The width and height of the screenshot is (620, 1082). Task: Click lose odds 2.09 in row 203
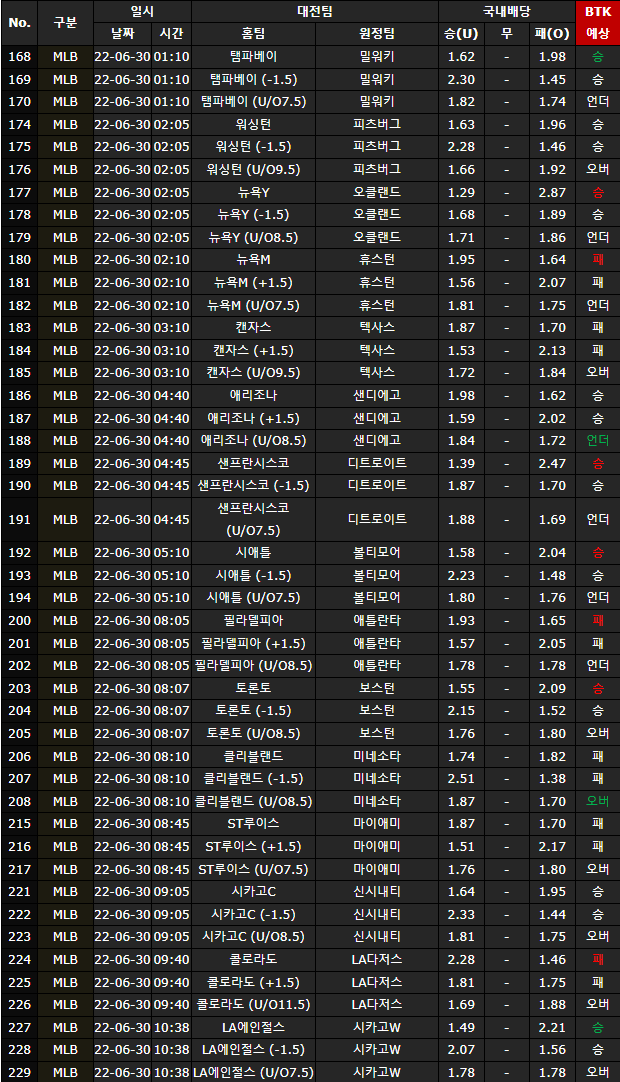coord(552,689)
